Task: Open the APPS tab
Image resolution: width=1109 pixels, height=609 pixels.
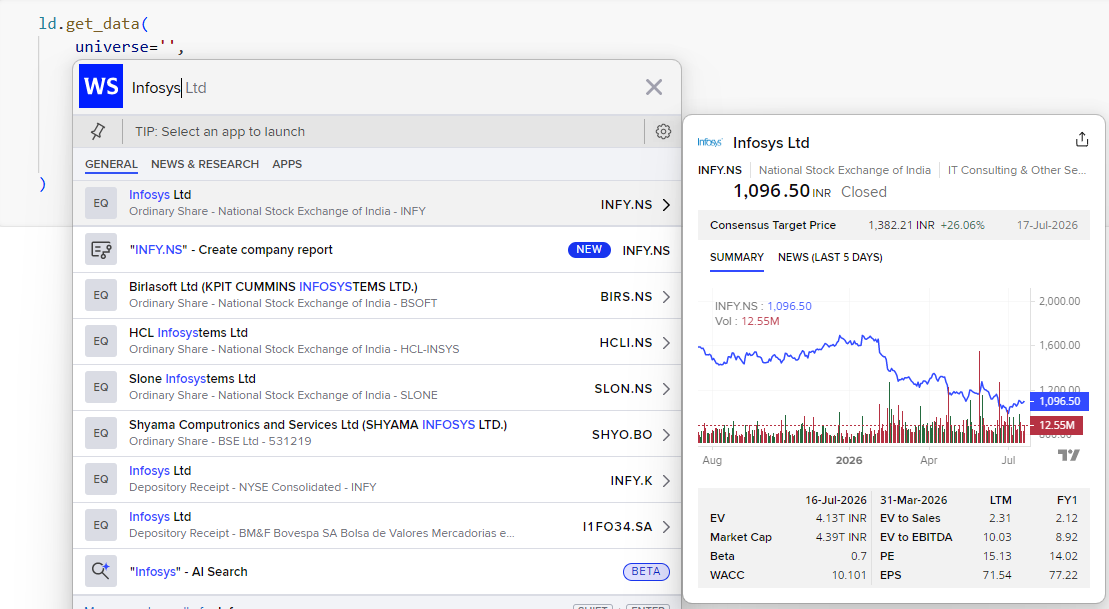Action: pyautogui.click(x=287, y=164)
